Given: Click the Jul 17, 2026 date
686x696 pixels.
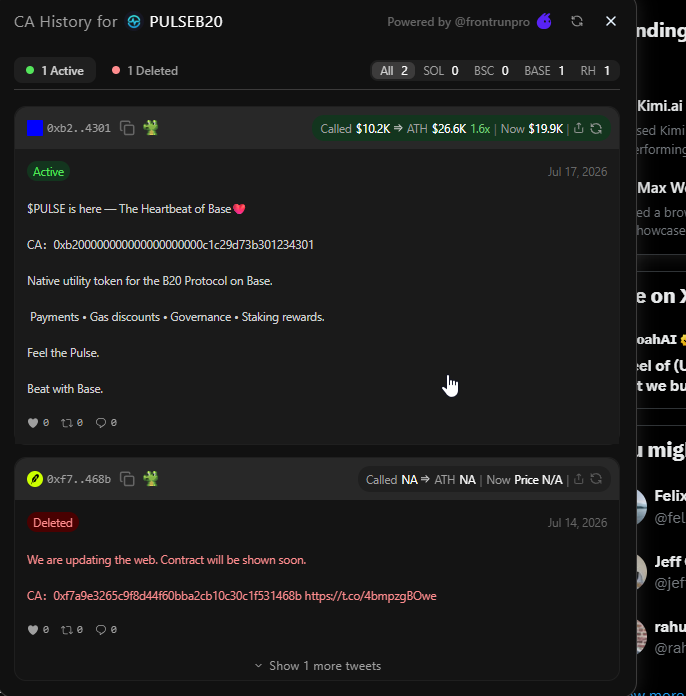Looking at the screenshot, I should [577, 172].
